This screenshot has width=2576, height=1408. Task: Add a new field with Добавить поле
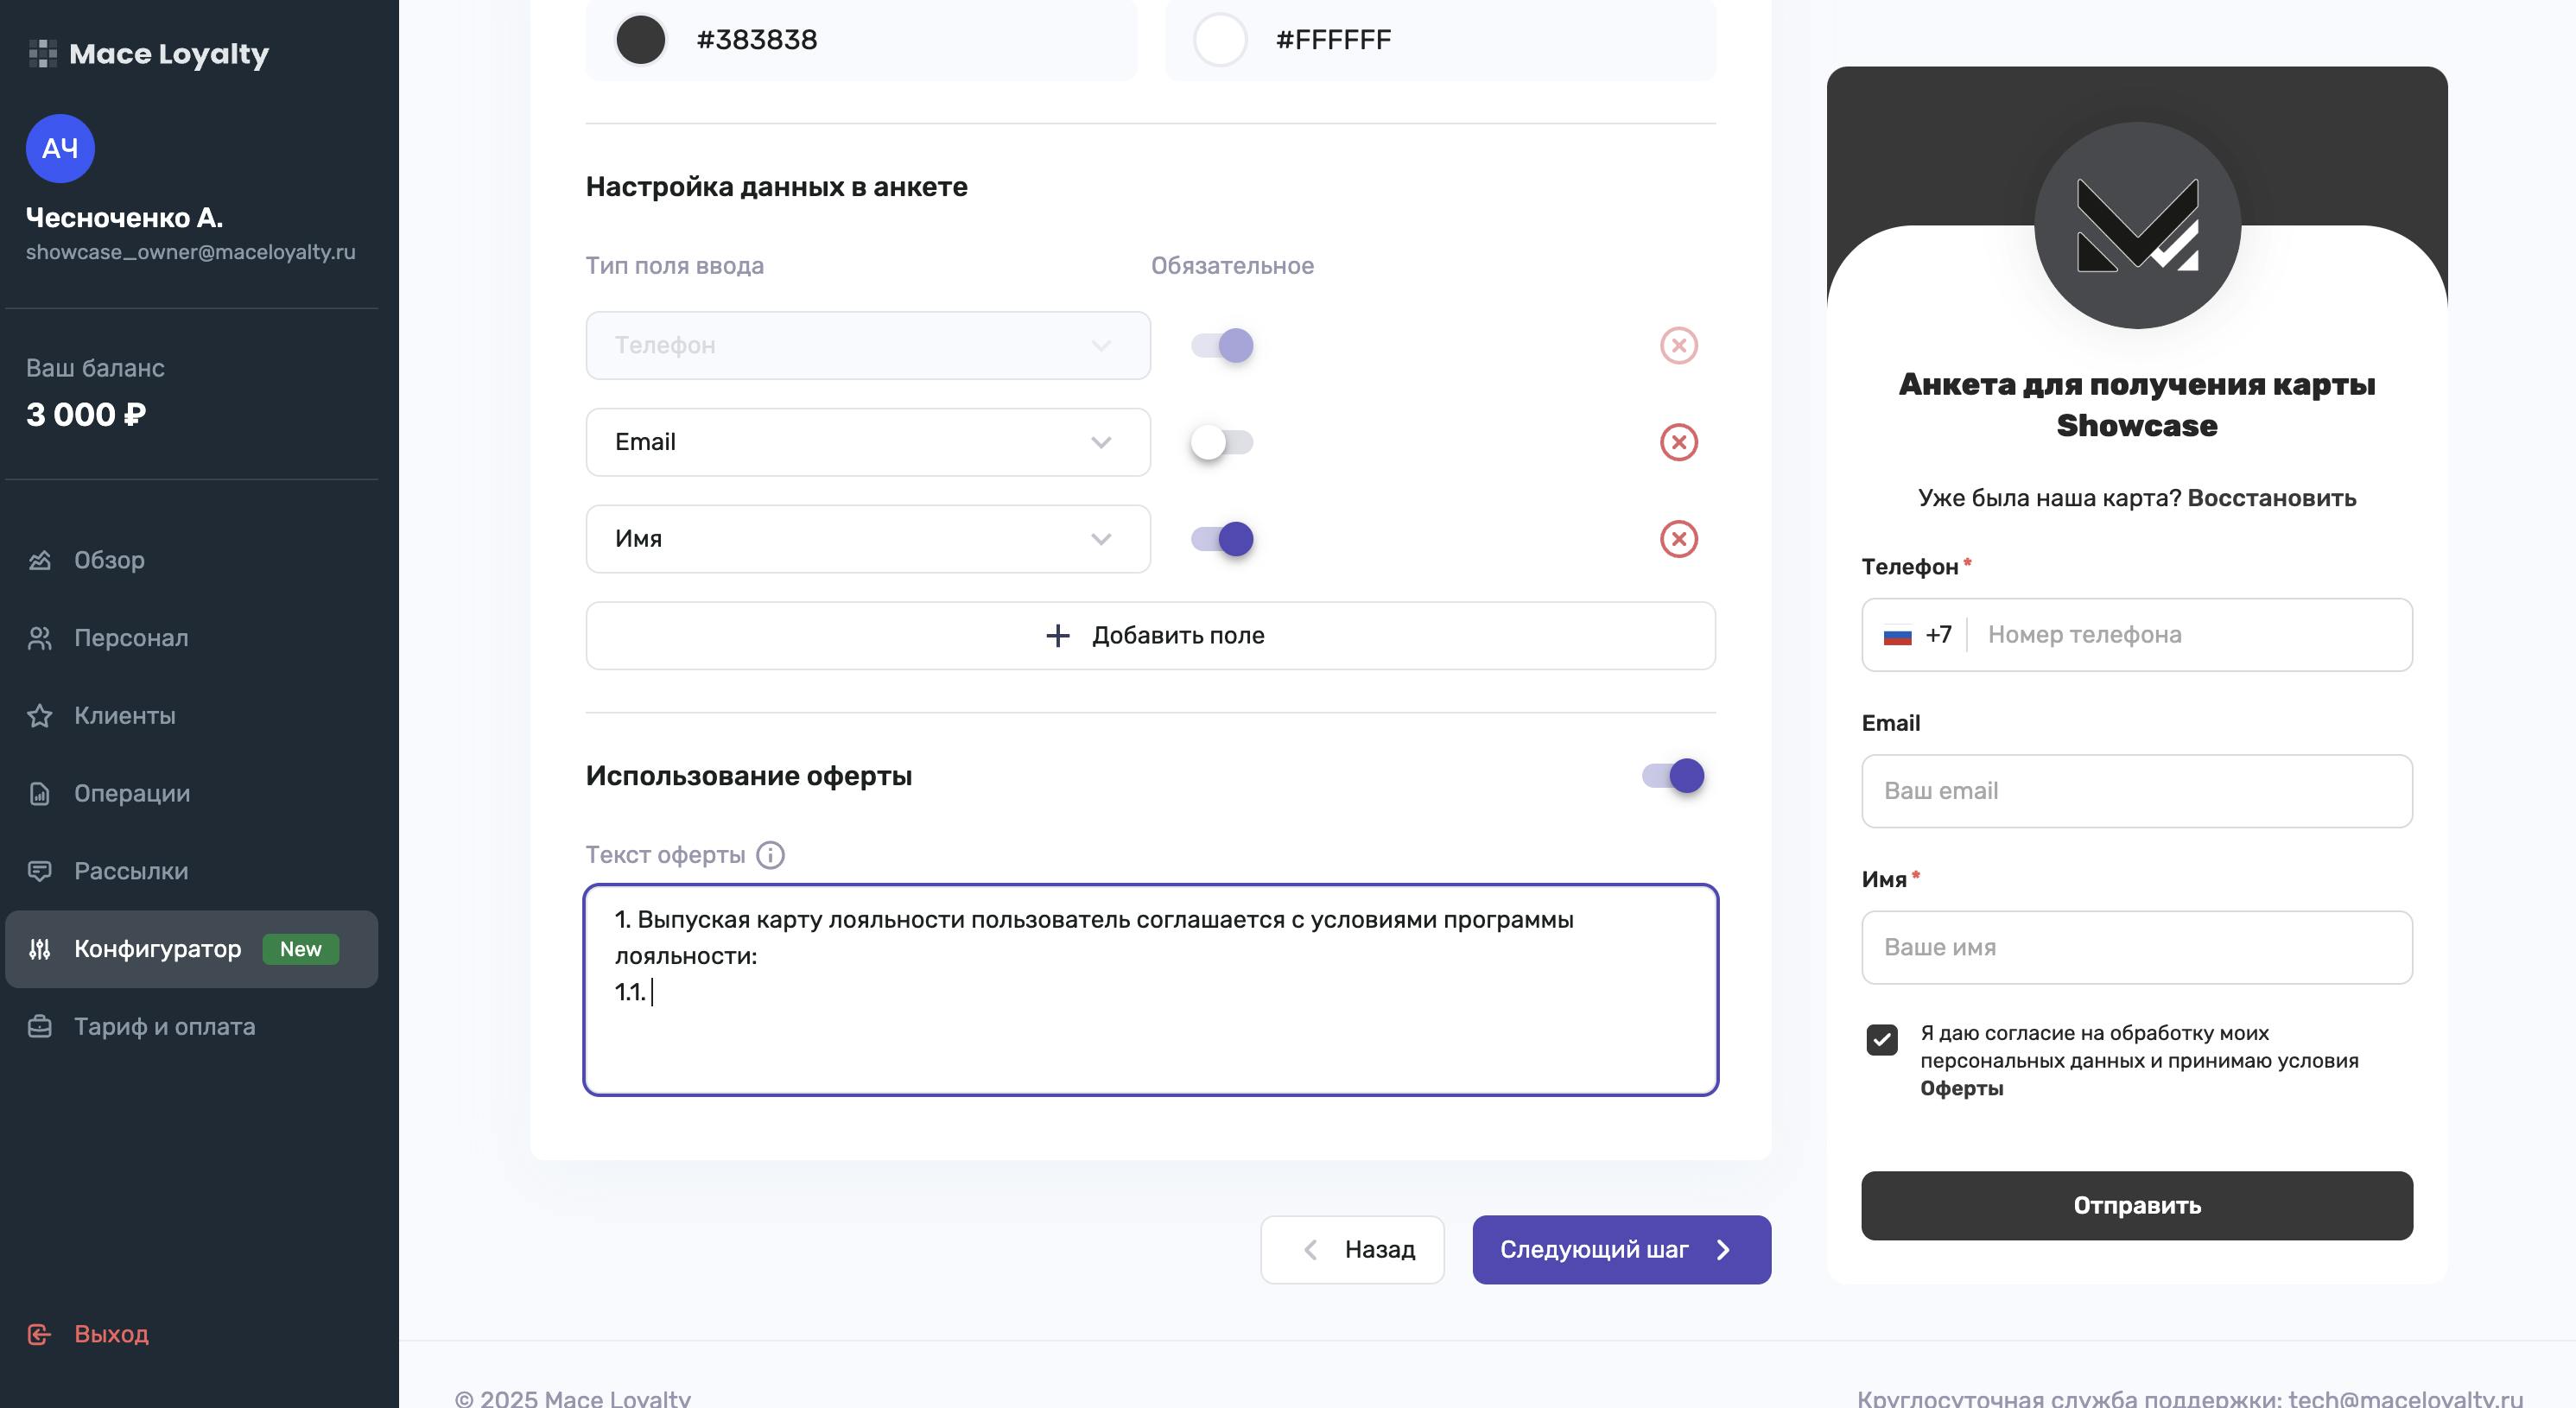pyautogui.click(x=1151, y=636)
